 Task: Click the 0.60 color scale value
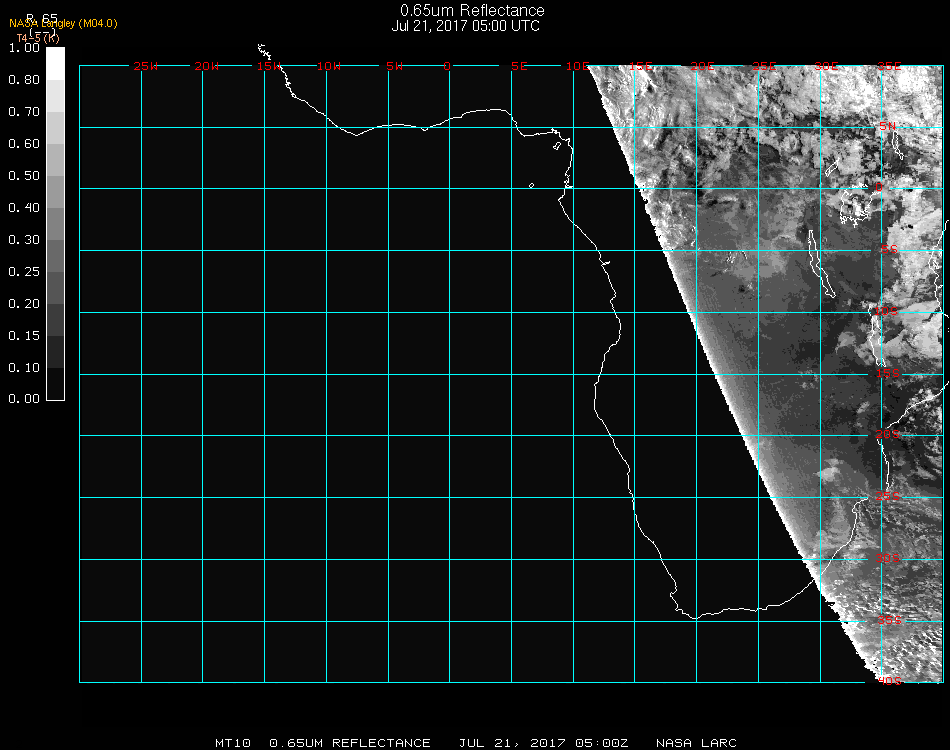pyautogui.click(x=24, y=144)
